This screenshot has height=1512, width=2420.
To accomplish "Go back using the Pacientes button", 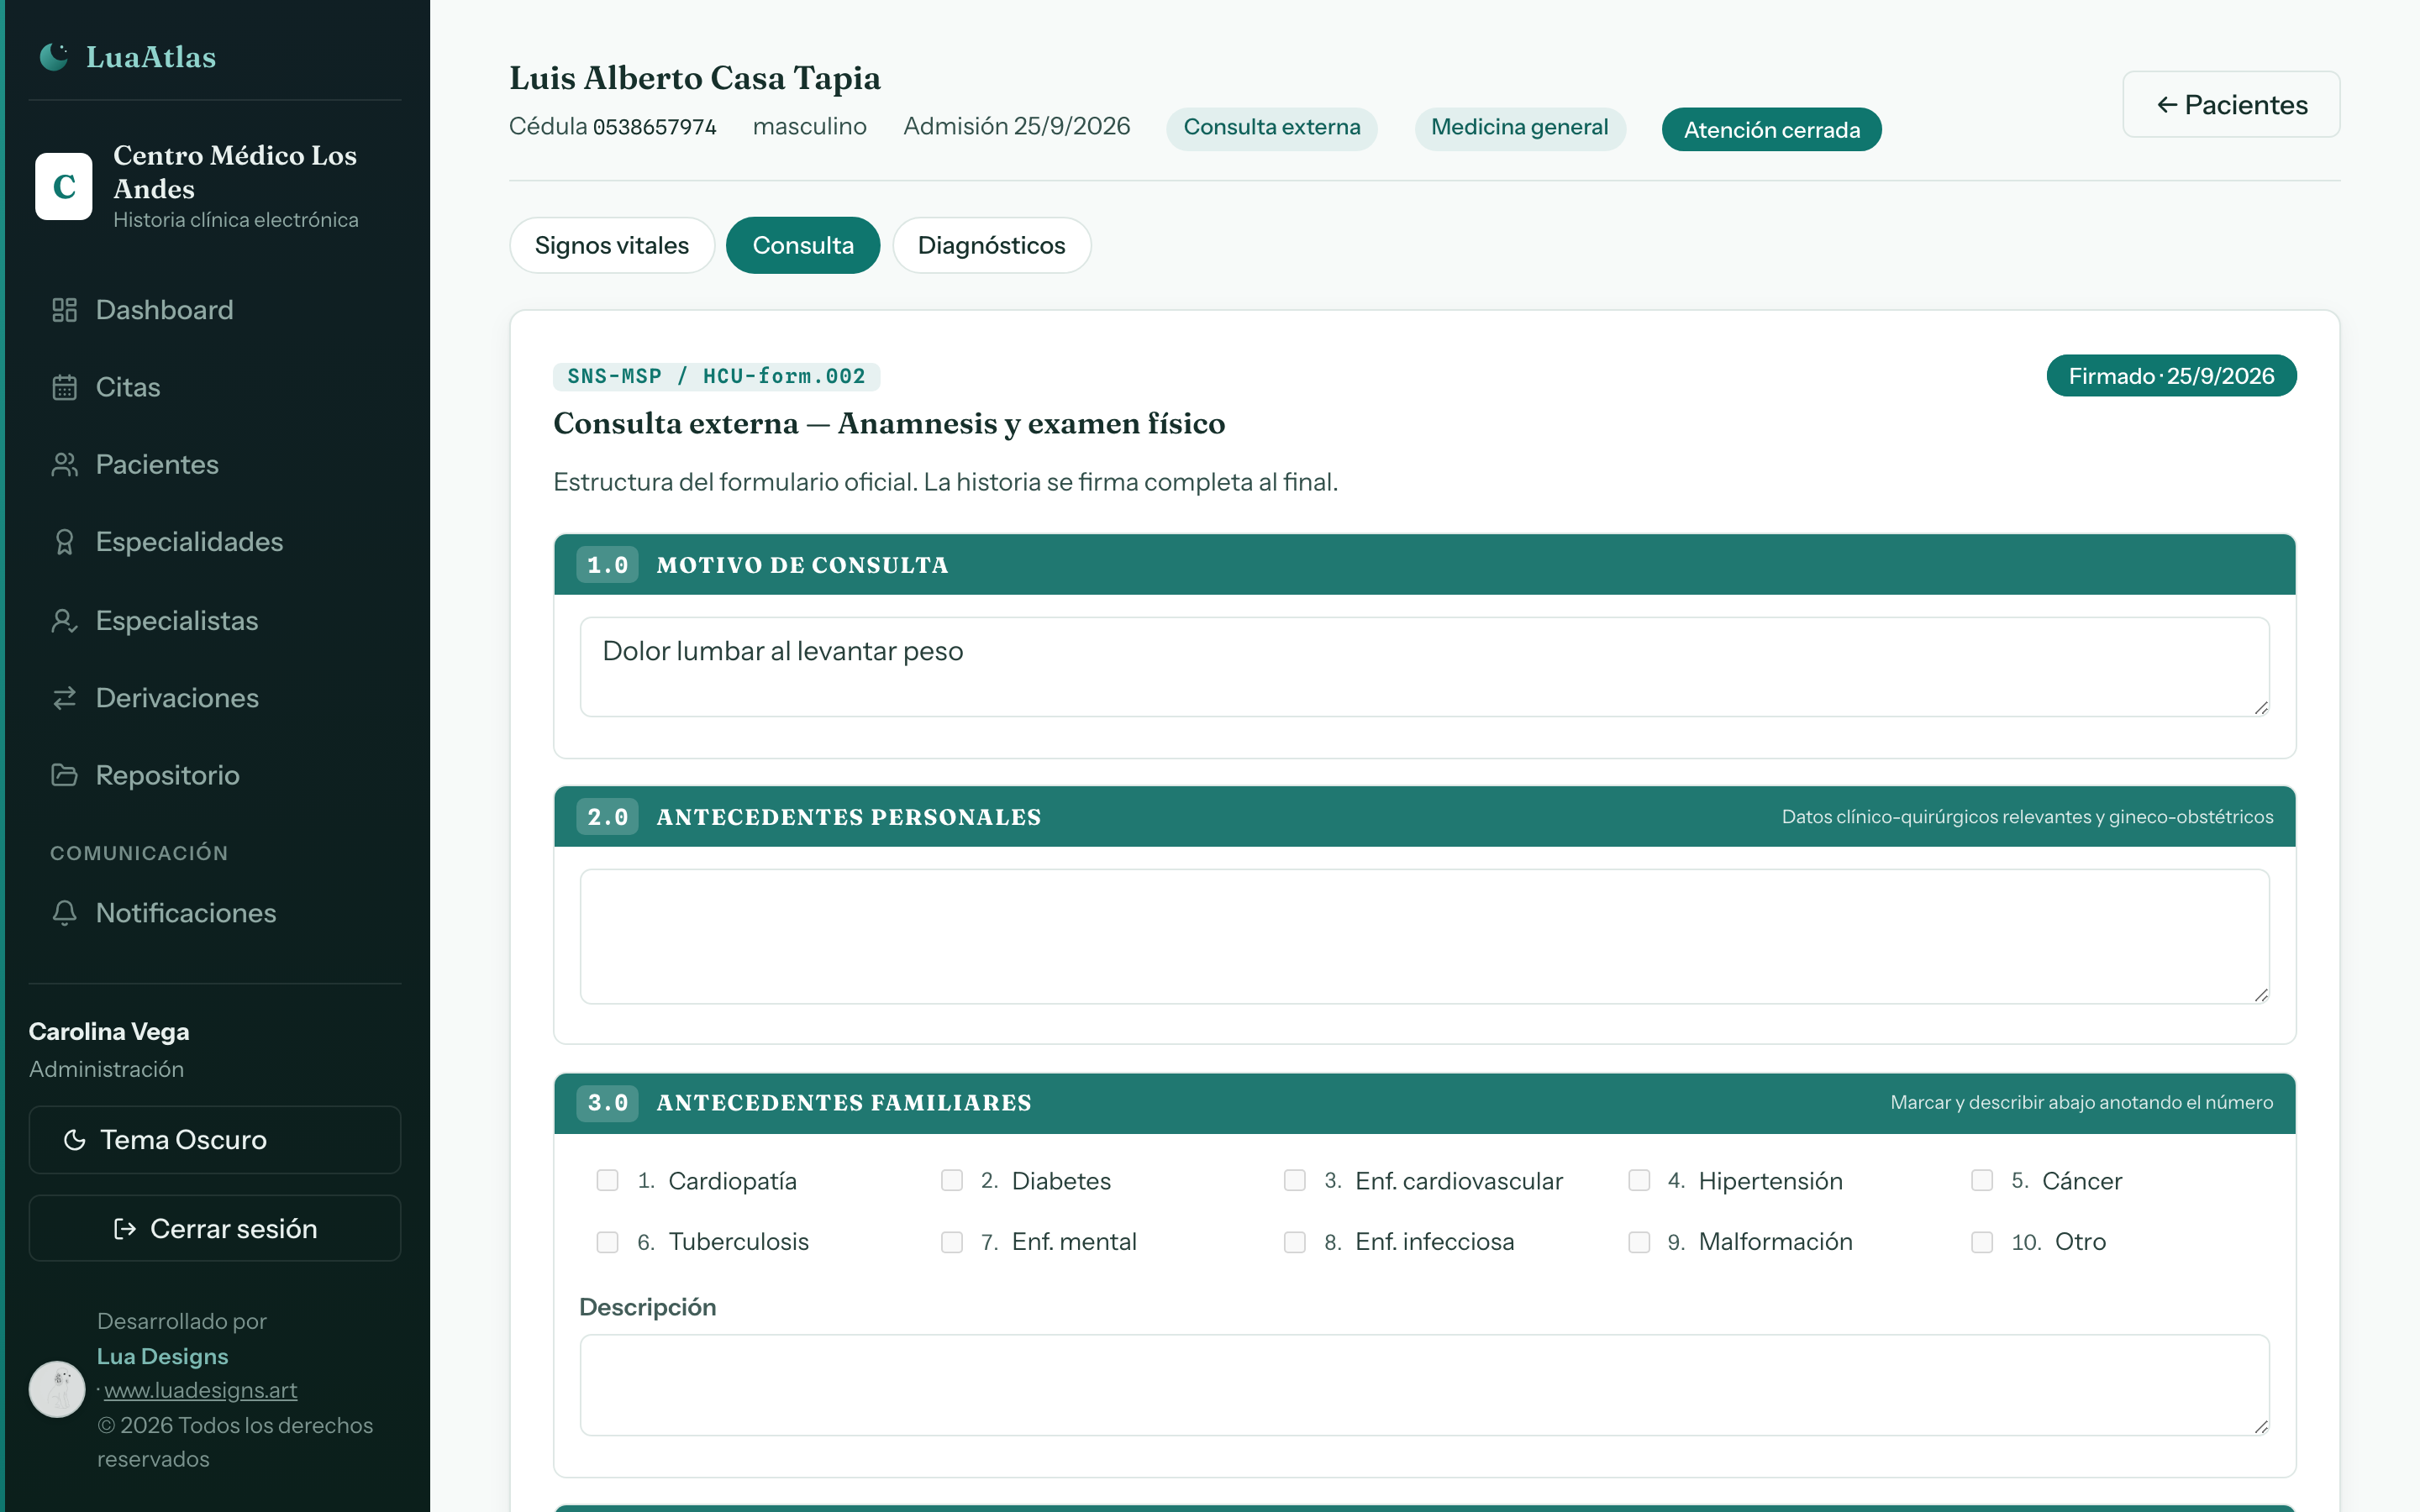I will pos(2231,104).
